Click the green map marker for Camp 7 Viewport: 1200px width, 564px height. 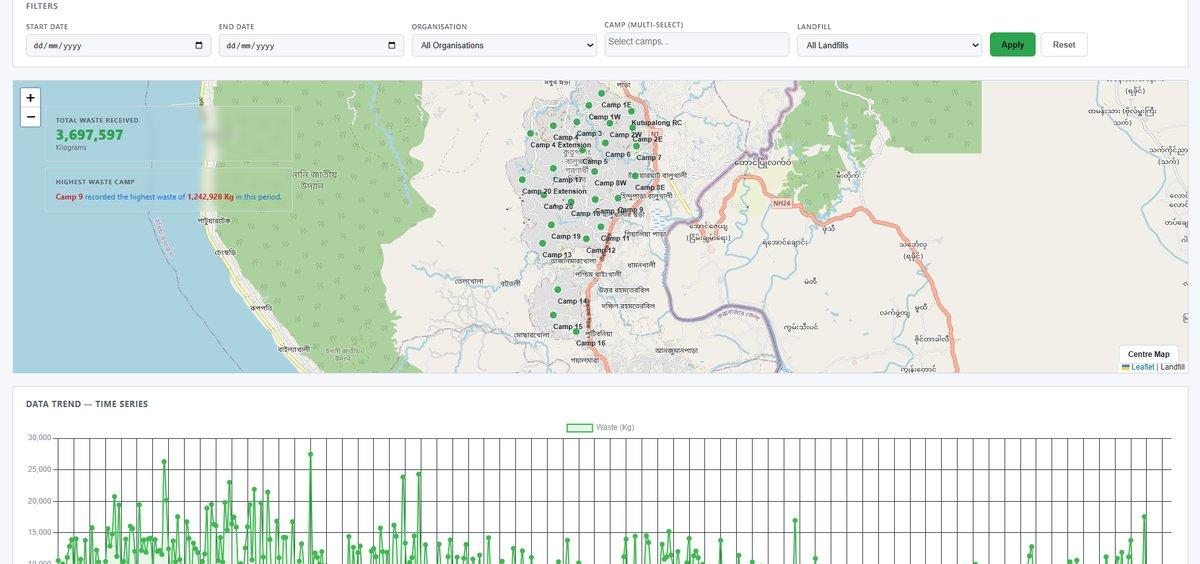click(x=636, y=146)
